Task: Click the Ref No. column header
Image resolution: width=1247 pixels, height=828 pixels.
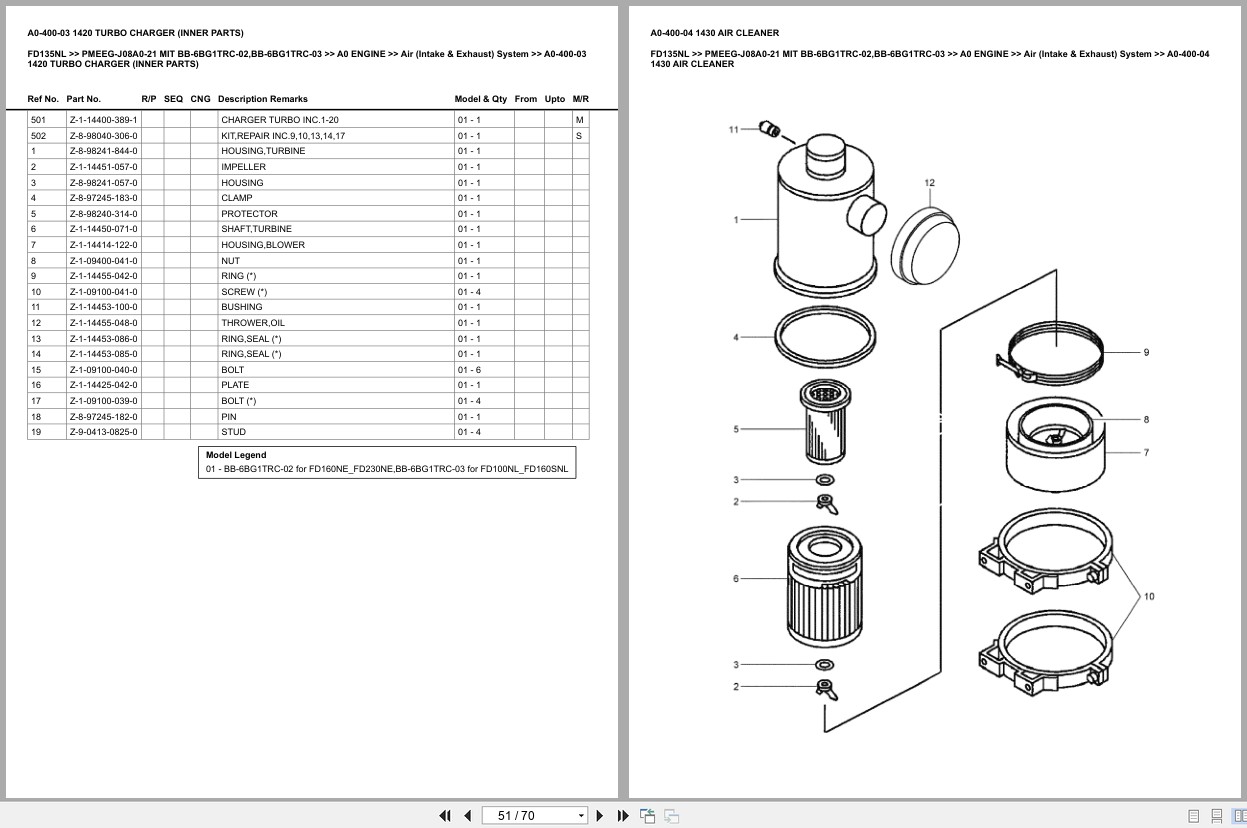Action: tap(43, 99)
